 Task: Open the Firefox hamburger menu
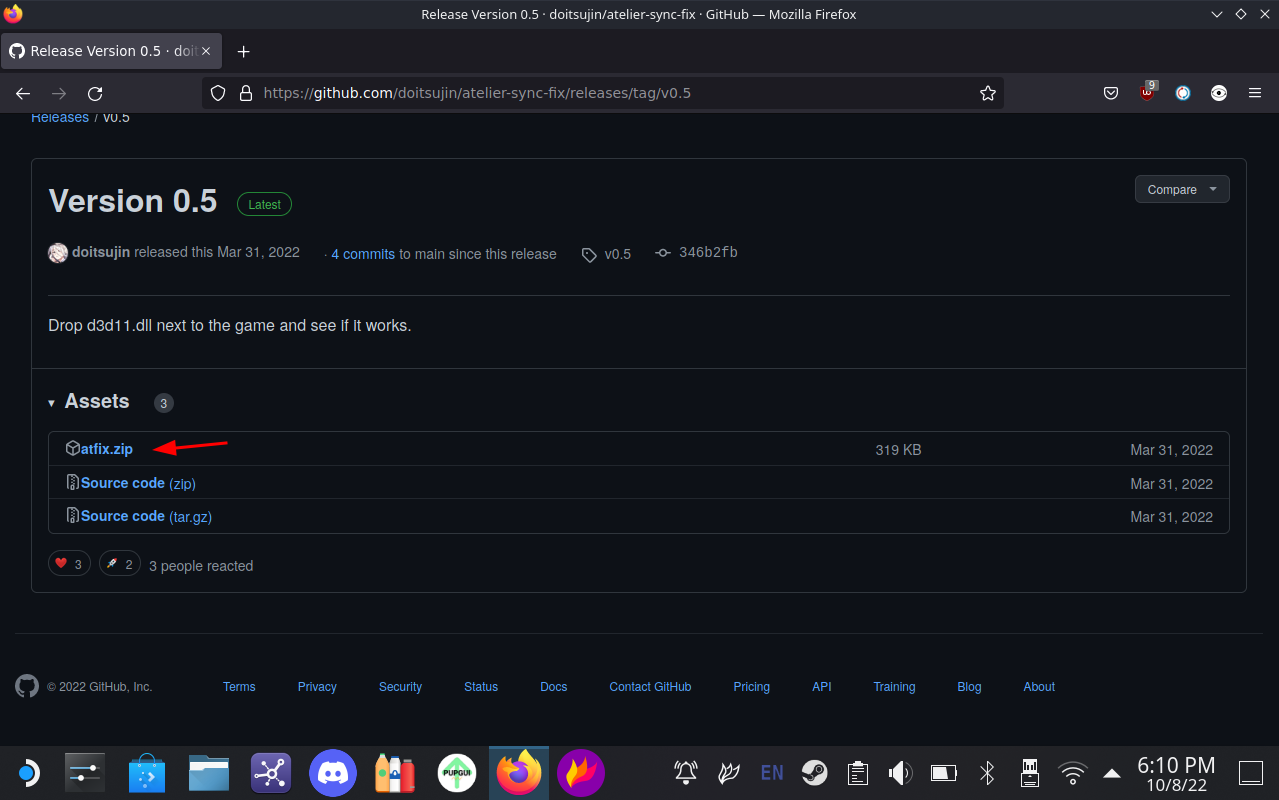(1255, 93)
